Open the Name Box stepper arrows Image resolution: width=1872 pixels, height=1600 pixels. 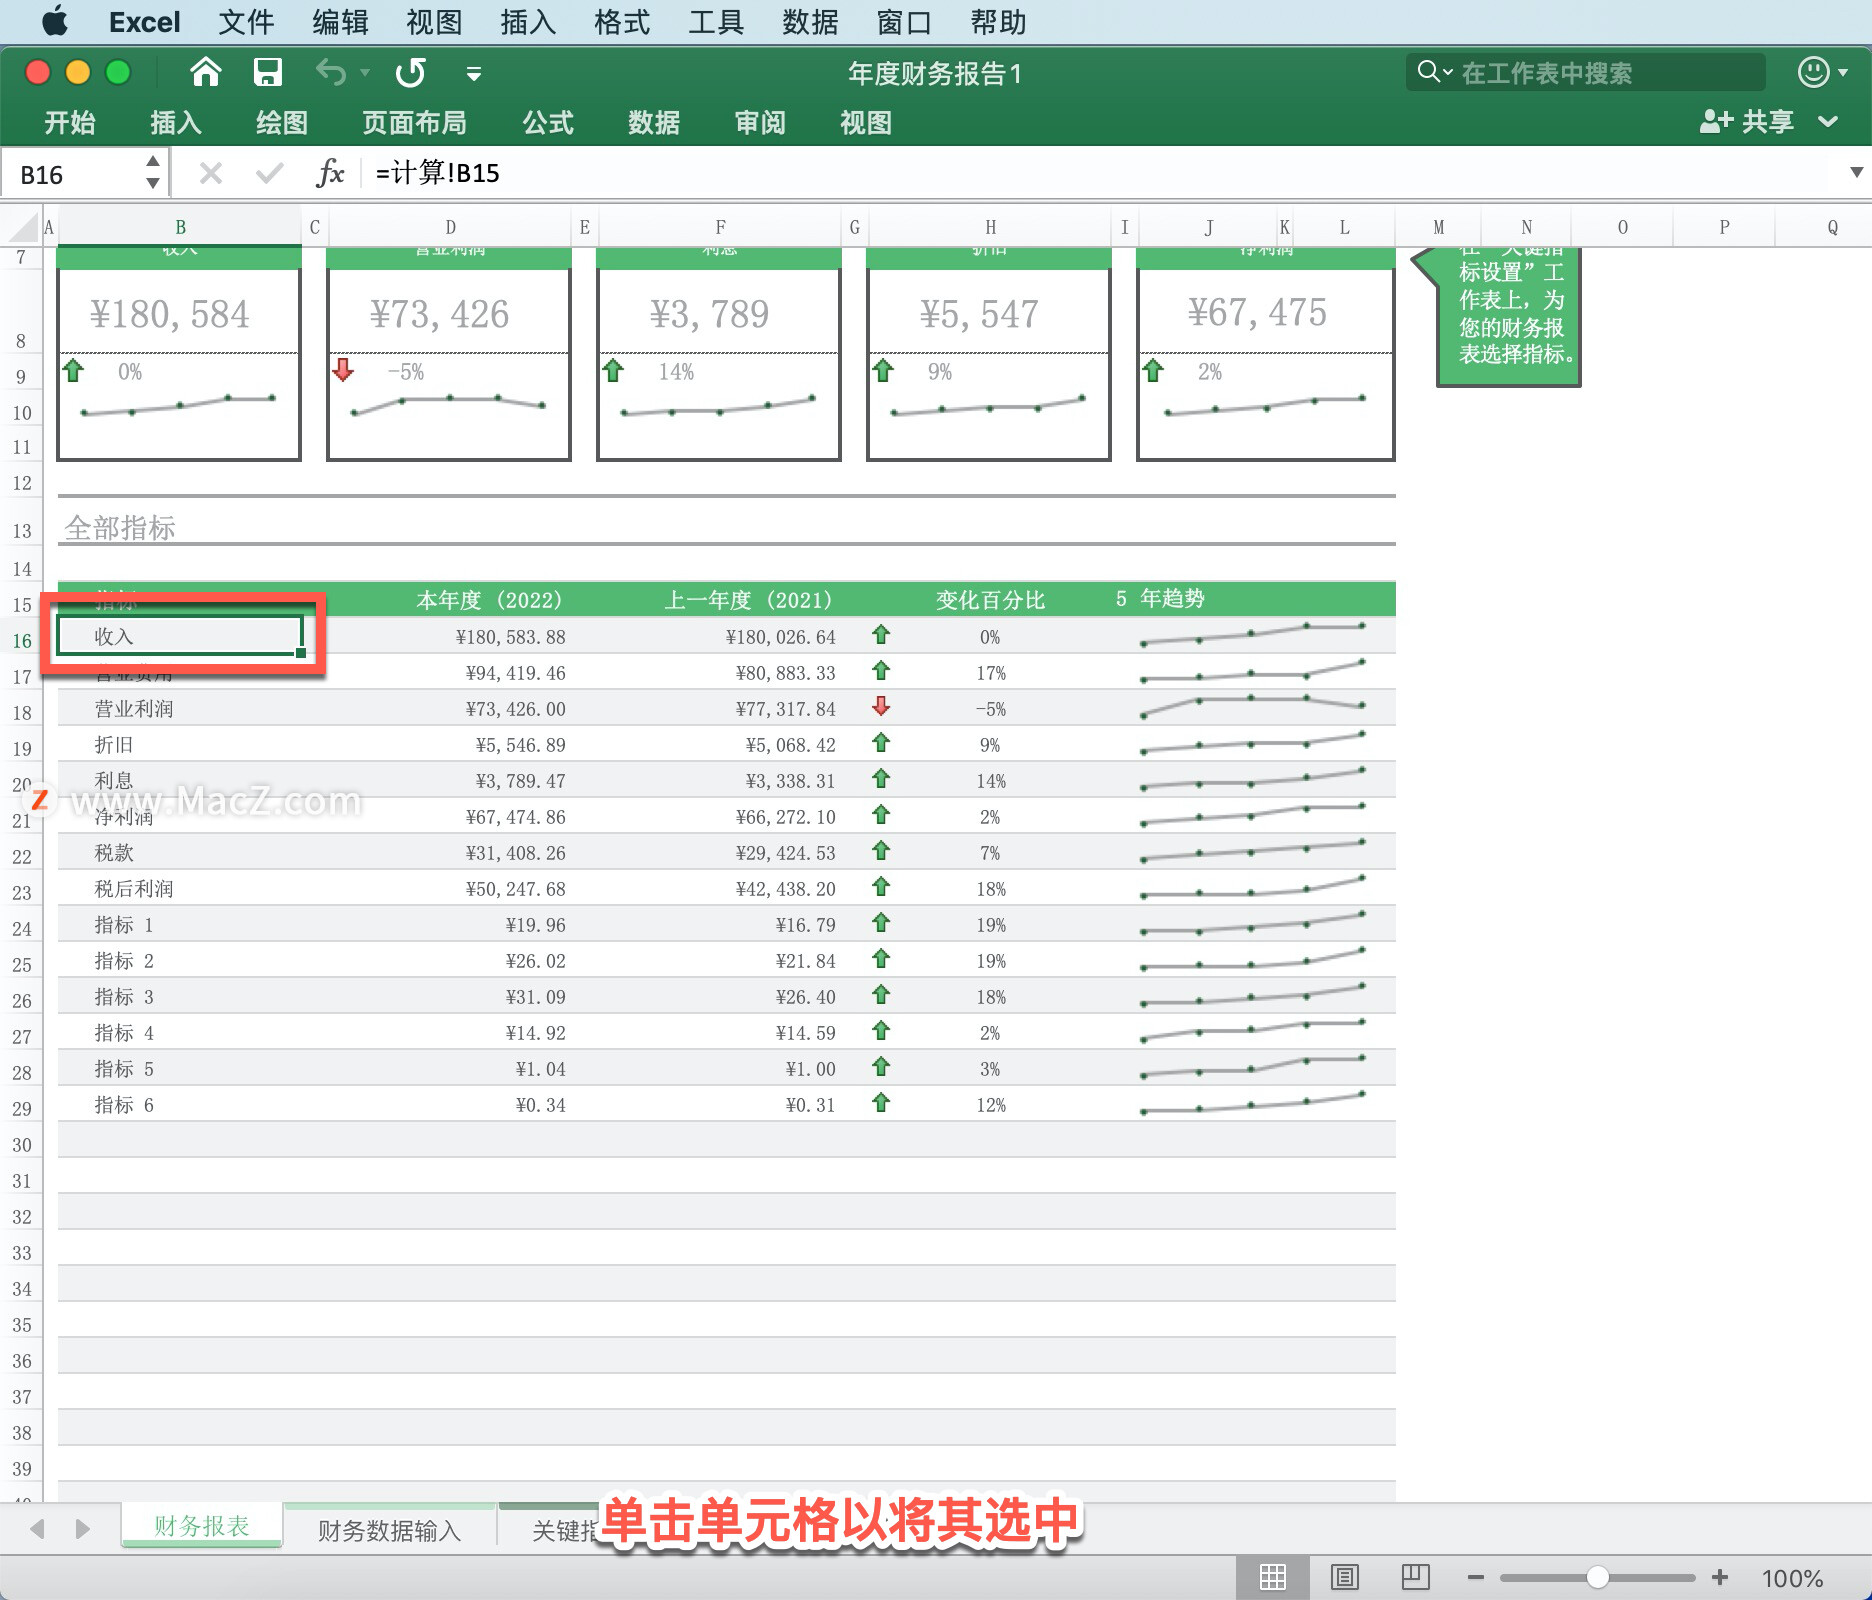point(153,173)
